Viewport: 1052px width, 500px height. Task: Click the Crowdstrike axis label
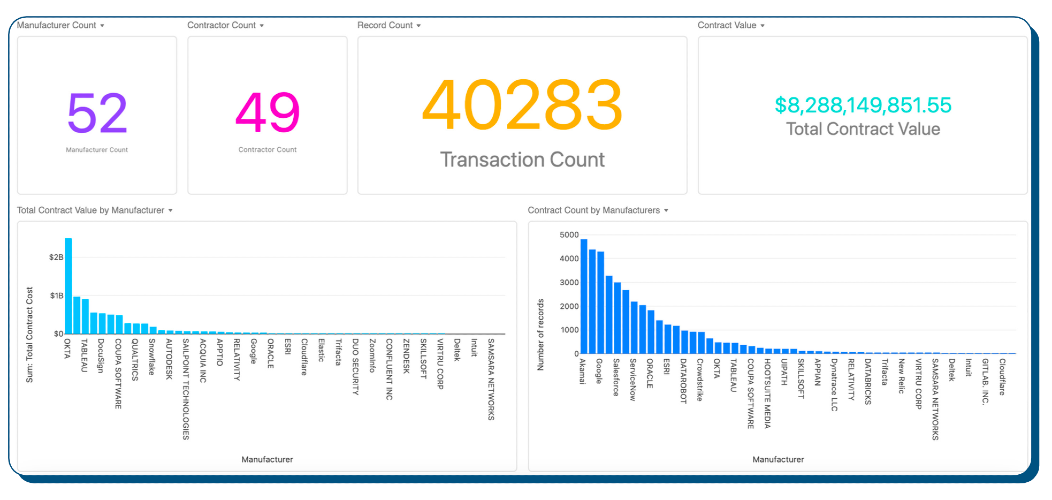coord(700,379)
